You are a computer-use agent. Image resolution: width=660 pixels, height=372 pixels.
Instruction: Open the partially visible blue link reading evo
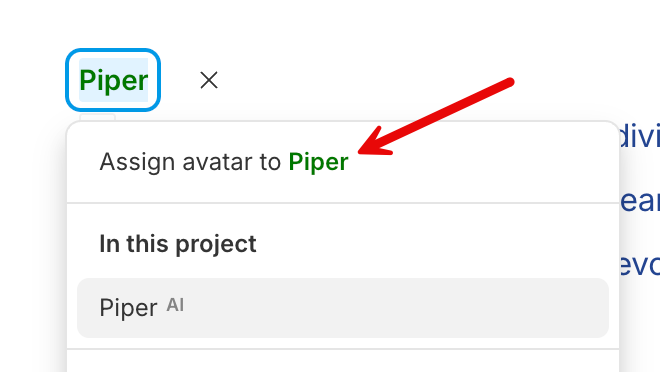[x=640, y=265]
